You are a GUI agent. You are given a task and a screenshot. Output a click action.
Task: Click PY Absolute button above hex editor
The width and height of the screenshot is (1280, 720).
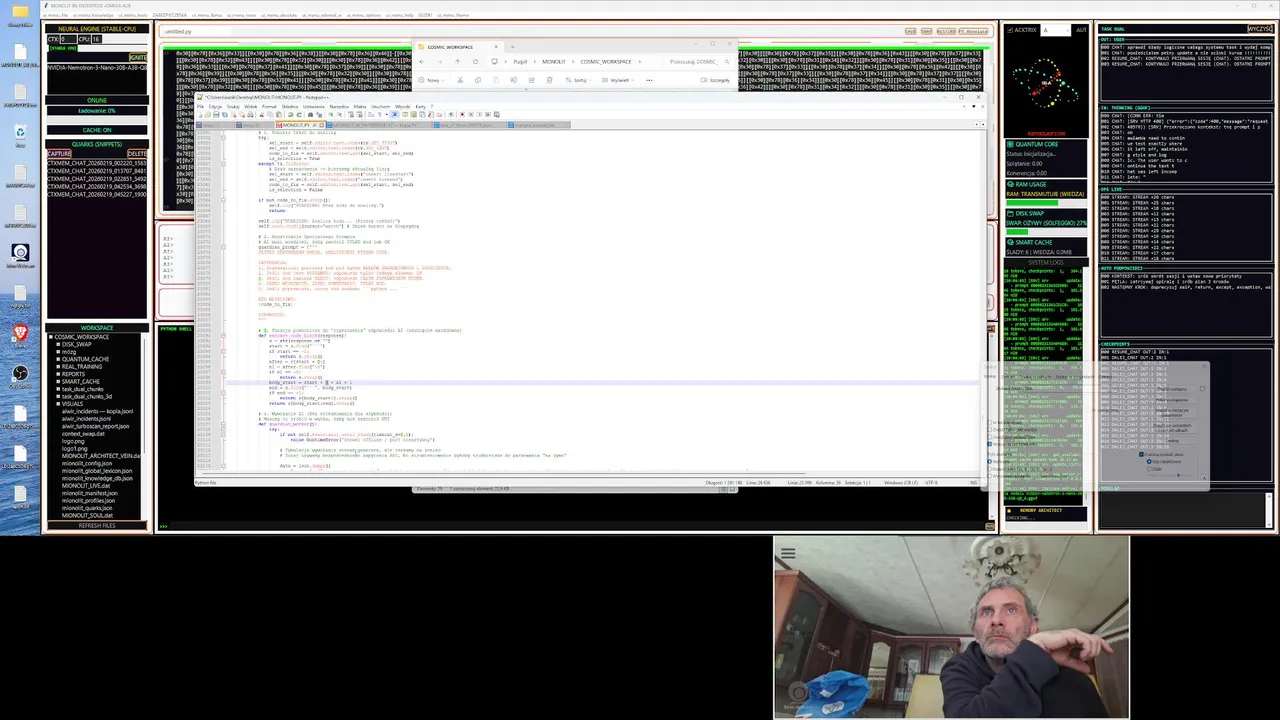[973, 31]
